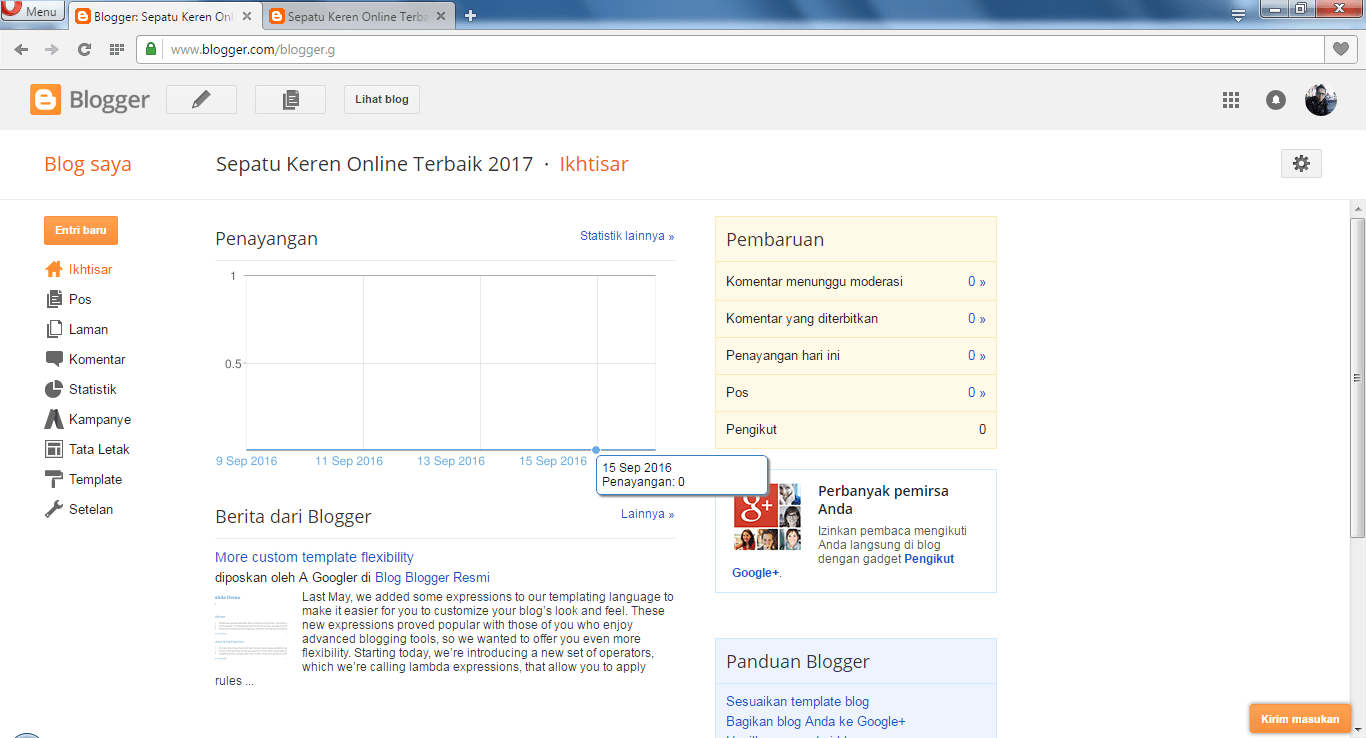Open Template in the sidebar
This screenshot has width=1366, height=738.
(x=95, y=479)
